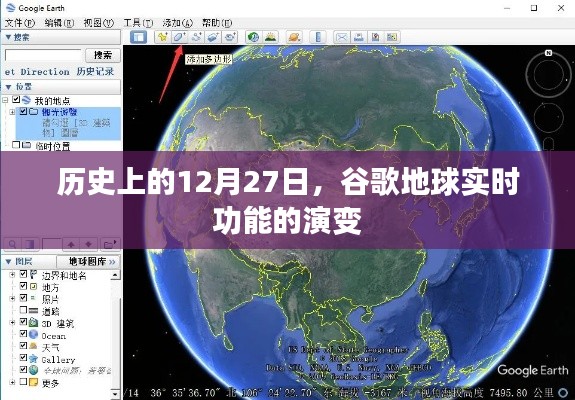Open the 历史记录 link
This screenshot has height=400, width=575.
[x=95, y=71]
